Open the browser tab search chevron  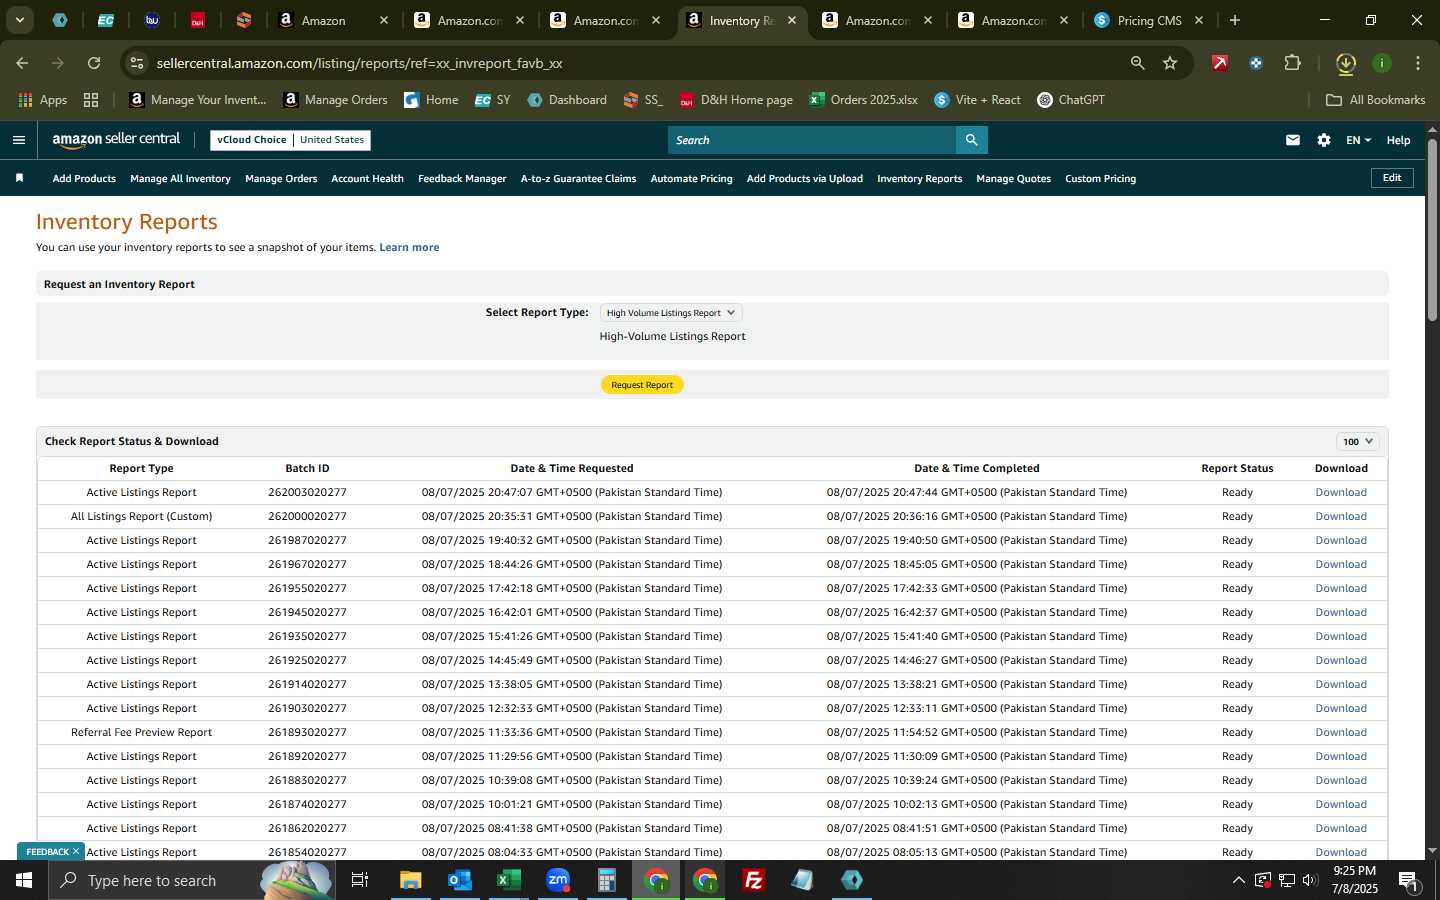[x=19, y=20]
